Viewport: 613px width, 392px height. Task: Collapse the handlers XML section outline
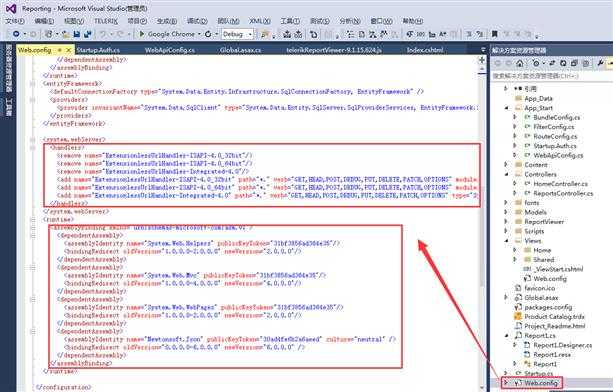coord(33,148)
